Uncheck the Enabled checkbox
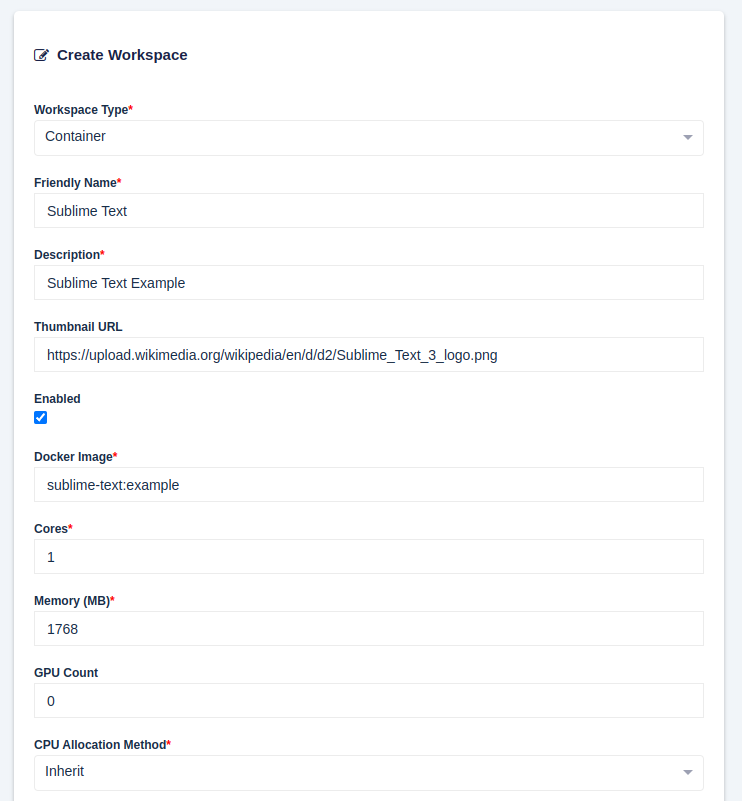This screenshot has height=801, width=742. (x=41, y=418)
